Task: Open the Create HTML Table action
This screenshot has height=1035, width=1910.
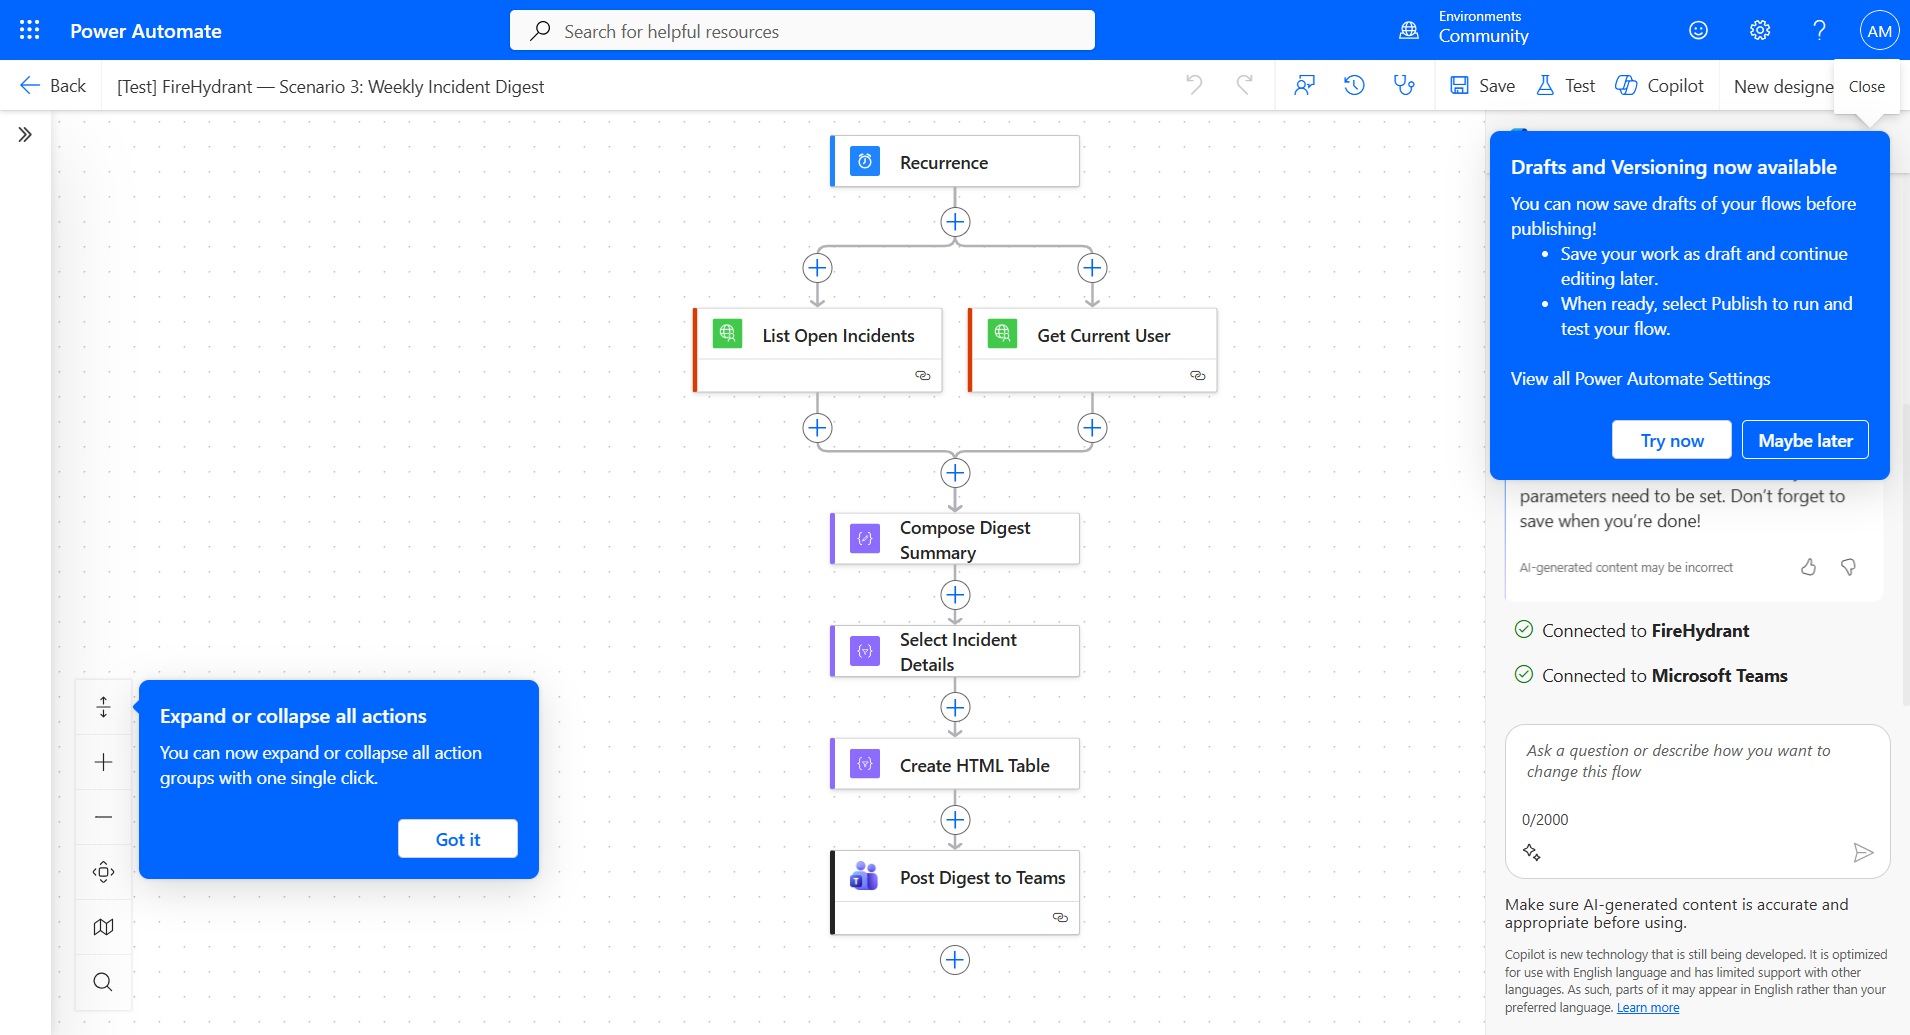Action: click(x=955, y=764)
